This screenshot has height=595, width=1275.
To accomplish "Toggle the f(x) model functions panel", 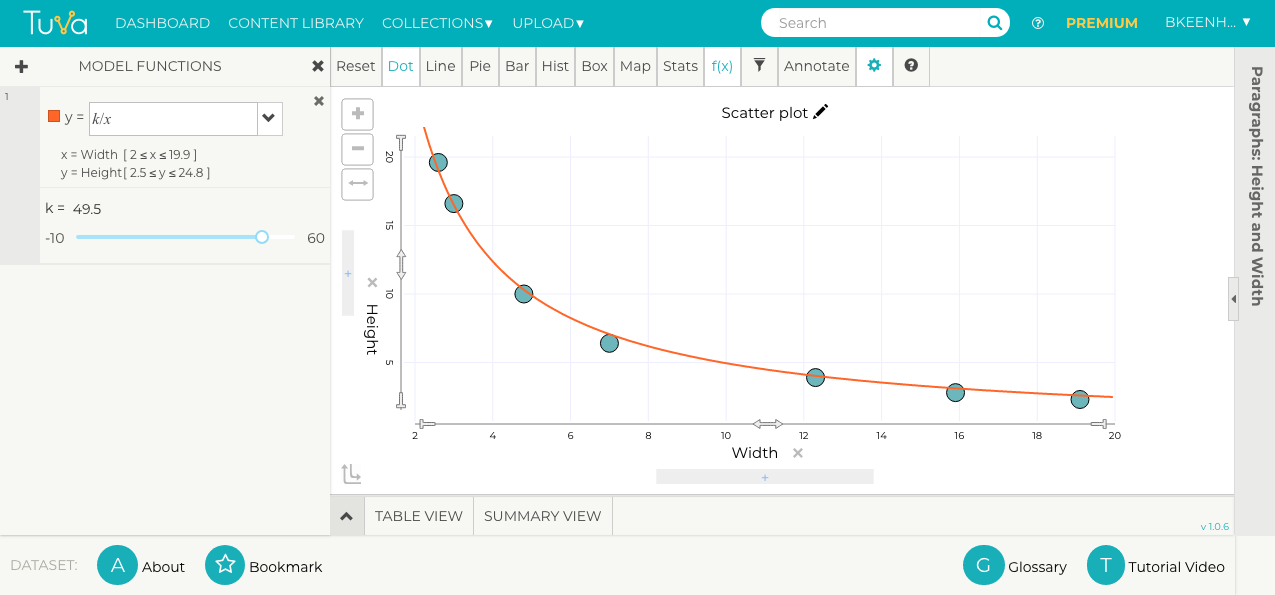I will [722, 66].
